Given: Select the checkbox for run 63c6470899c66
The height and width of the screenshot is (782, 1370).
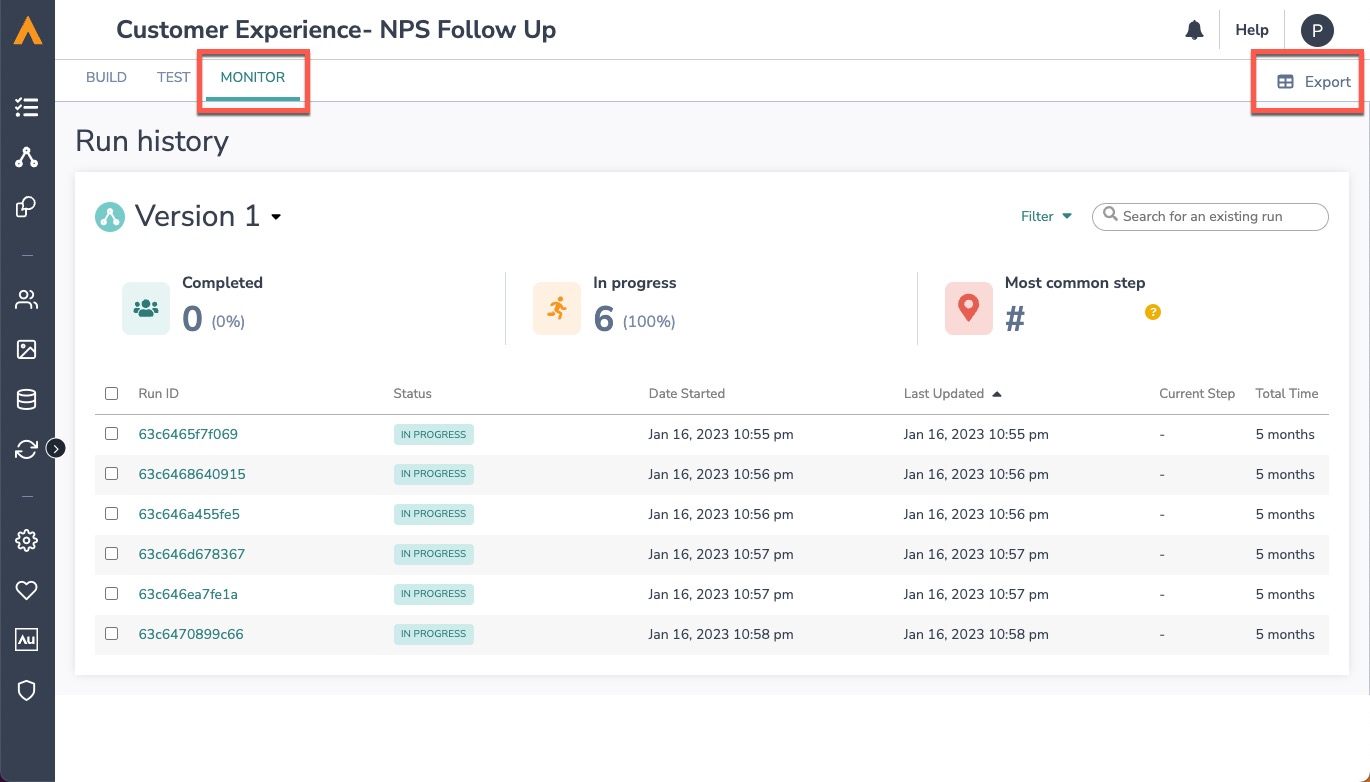Looking at the screenshot, I should coord(112,634).
